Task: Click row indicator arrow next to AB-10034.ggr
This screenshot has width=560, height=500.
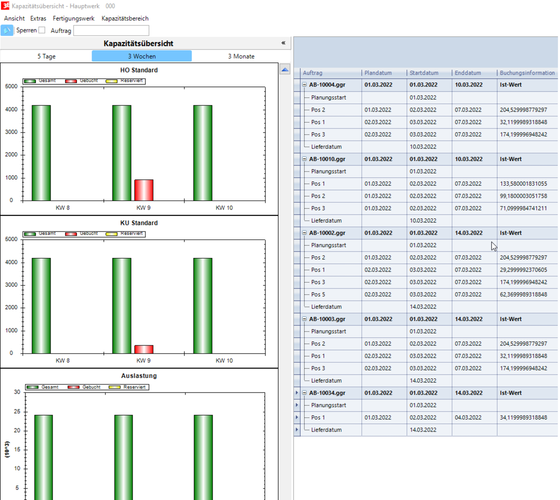Action: [x=297, y=393]
